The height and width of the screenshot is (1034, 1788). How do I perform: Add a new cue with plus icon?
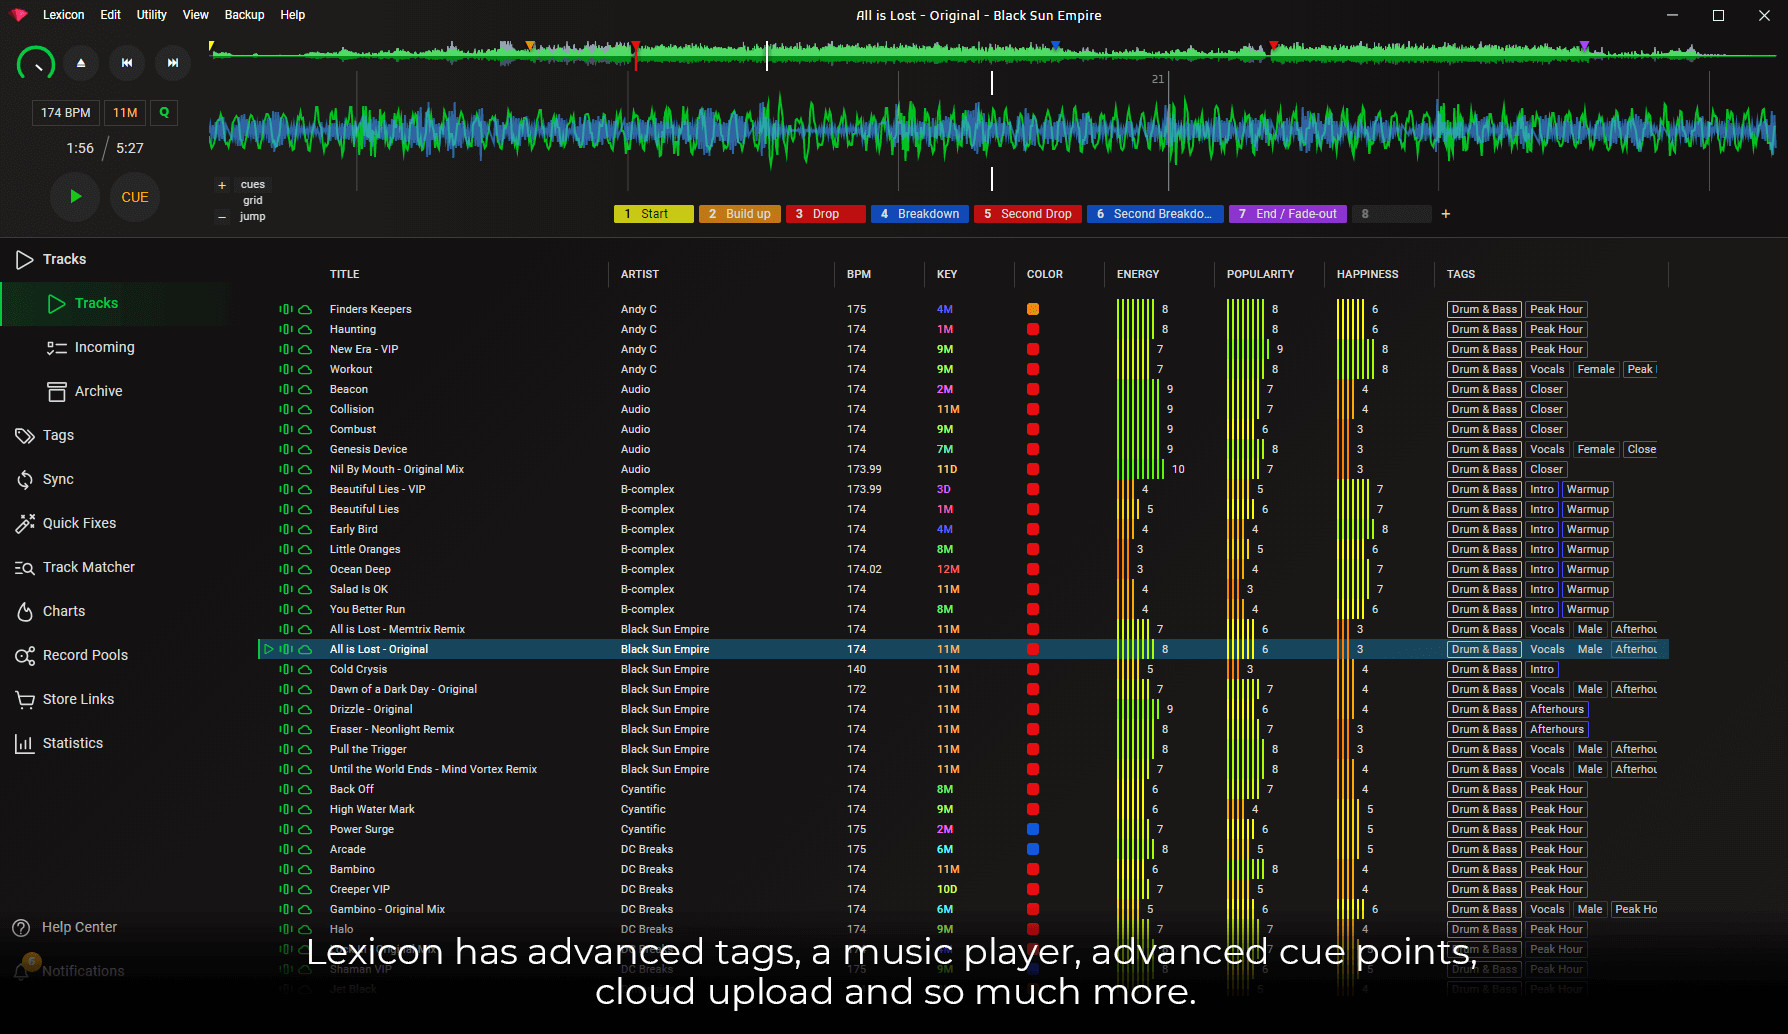(x=1445, y=214)
